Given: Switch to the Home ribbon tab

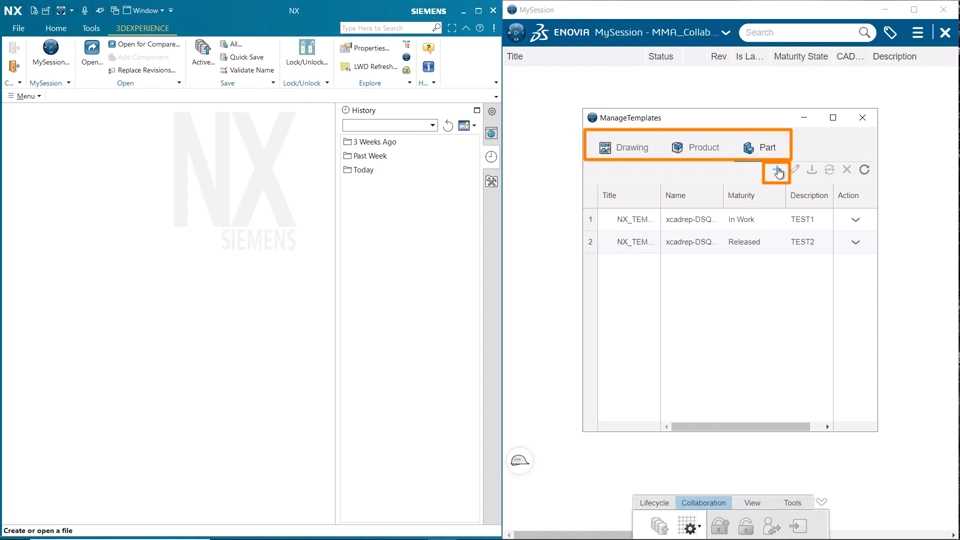Looking at the screenshot, I should point(56,28).
